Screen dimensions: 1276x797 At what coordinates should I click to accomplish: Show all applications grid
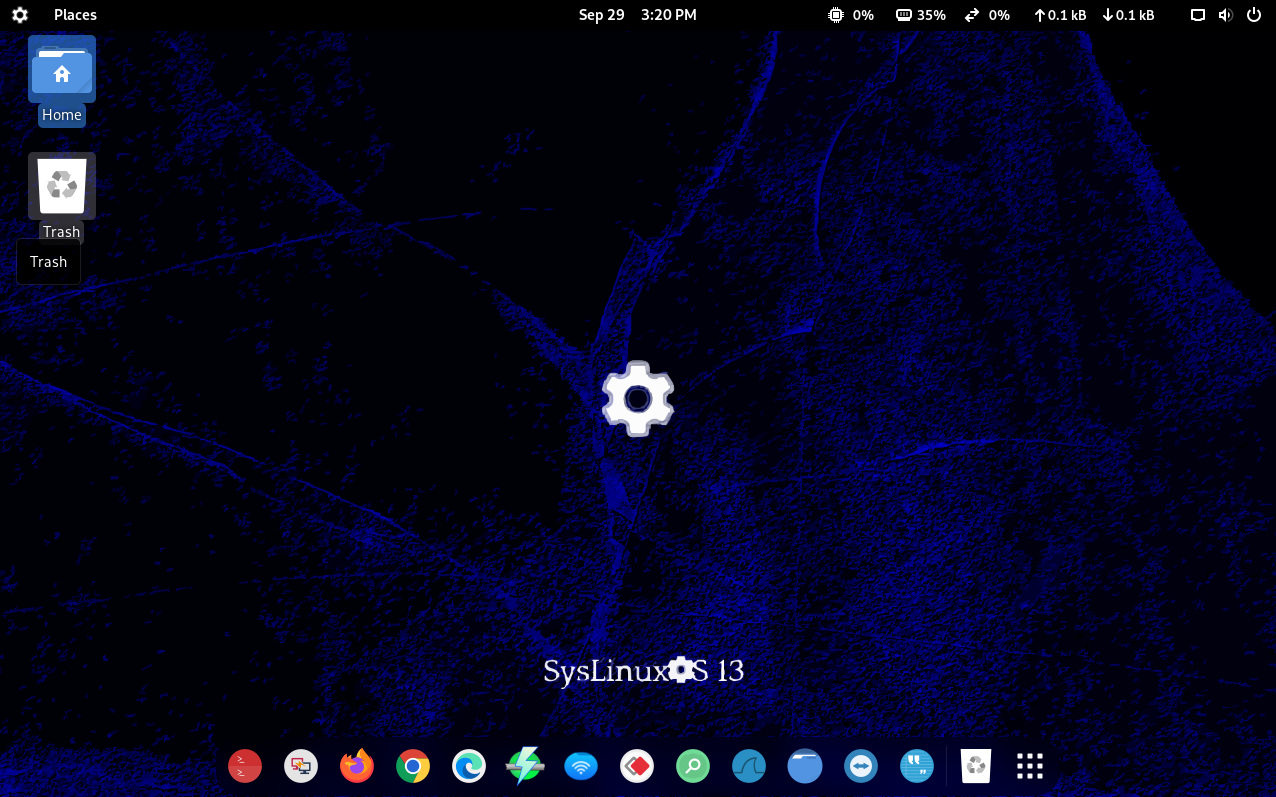coord(1030,766)
